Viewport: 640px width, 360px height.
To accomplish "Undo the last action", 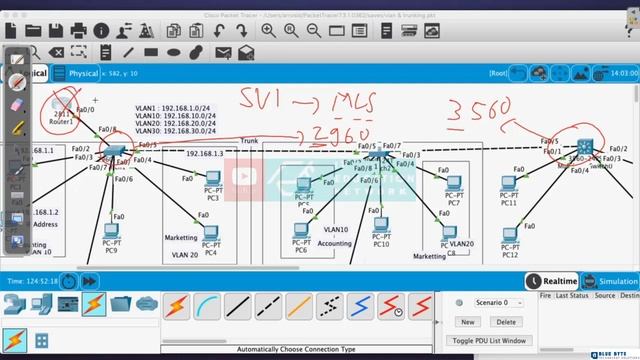I will [219, 31].
